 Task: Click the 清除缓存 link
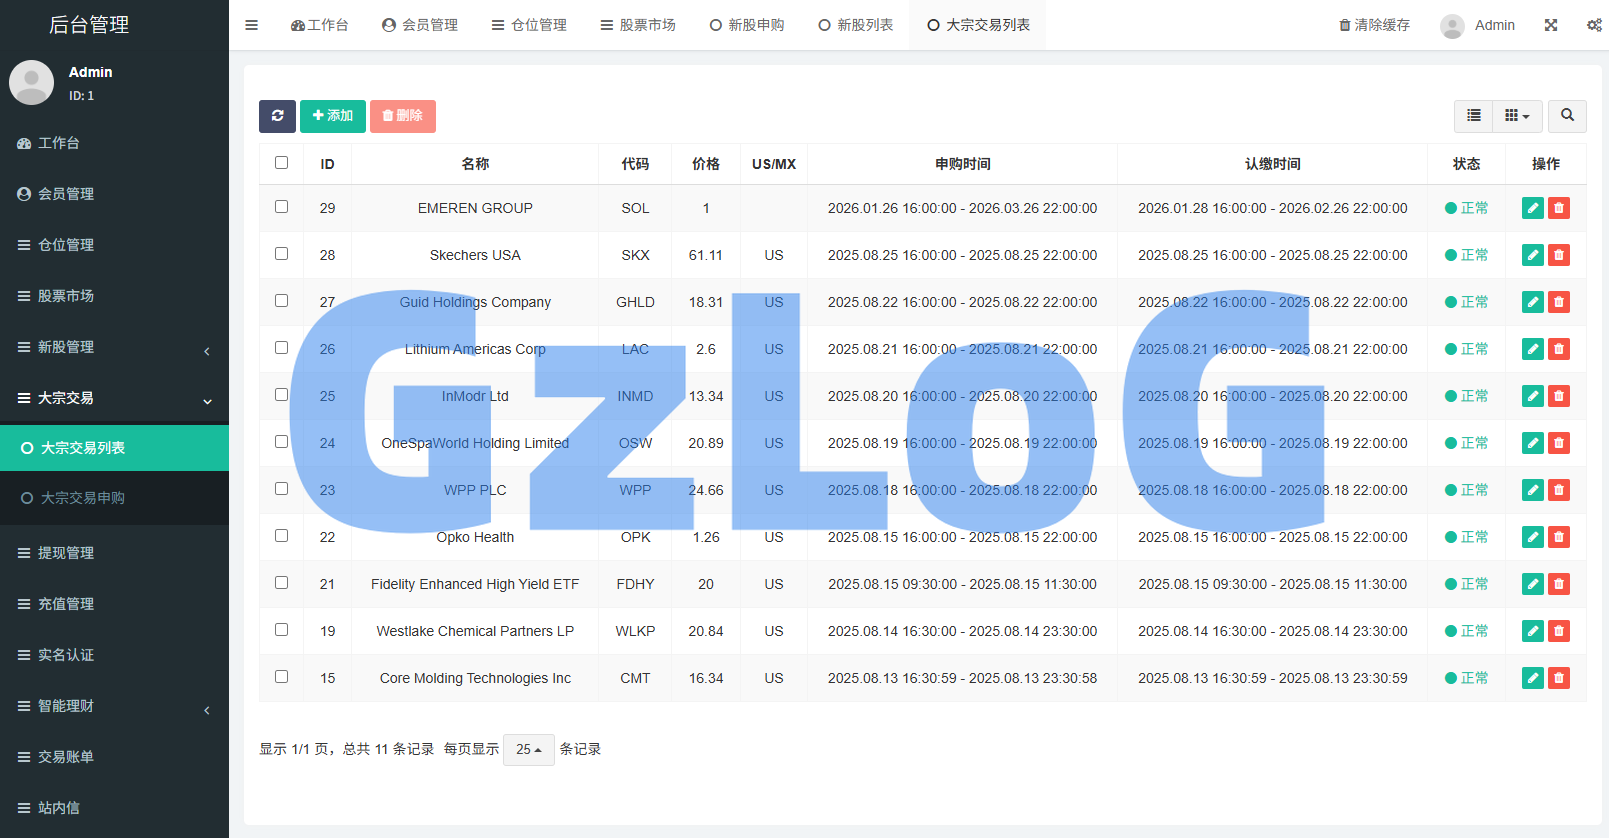pos(1374,25)
